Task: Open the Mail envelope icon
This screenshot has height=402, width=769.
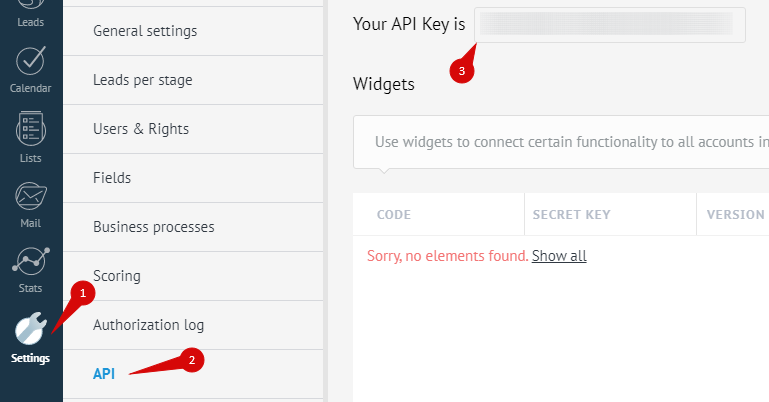Action: [x=31, y=196]
